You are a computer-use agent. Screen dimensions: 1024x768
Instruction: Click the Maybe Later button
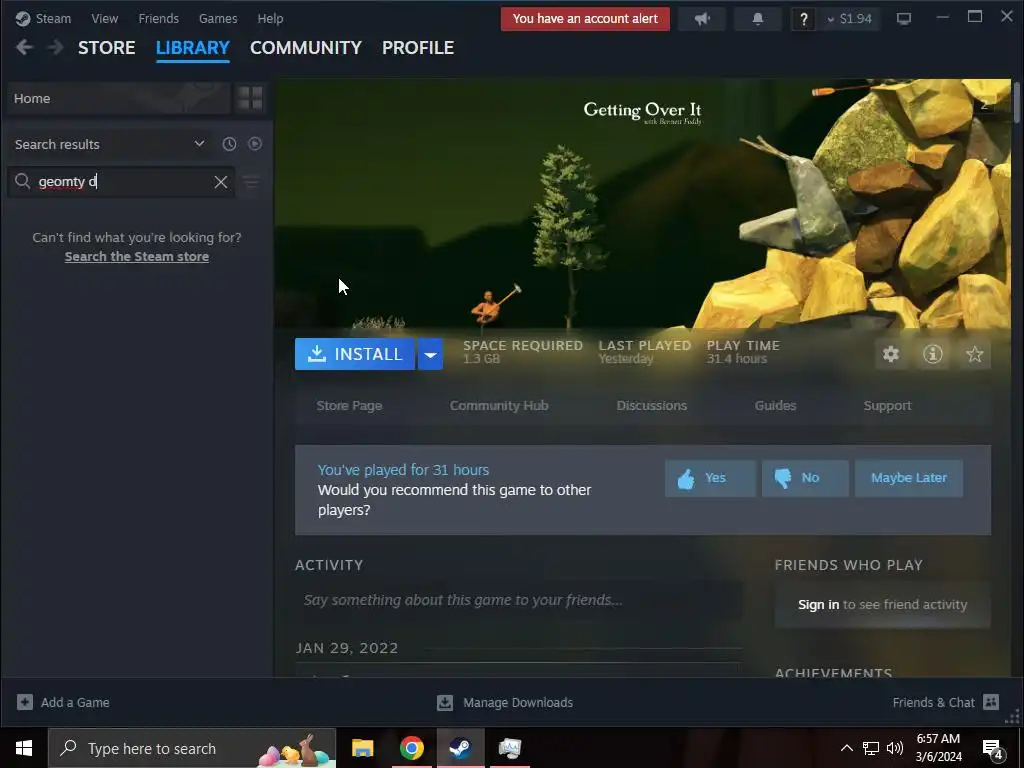908,478
